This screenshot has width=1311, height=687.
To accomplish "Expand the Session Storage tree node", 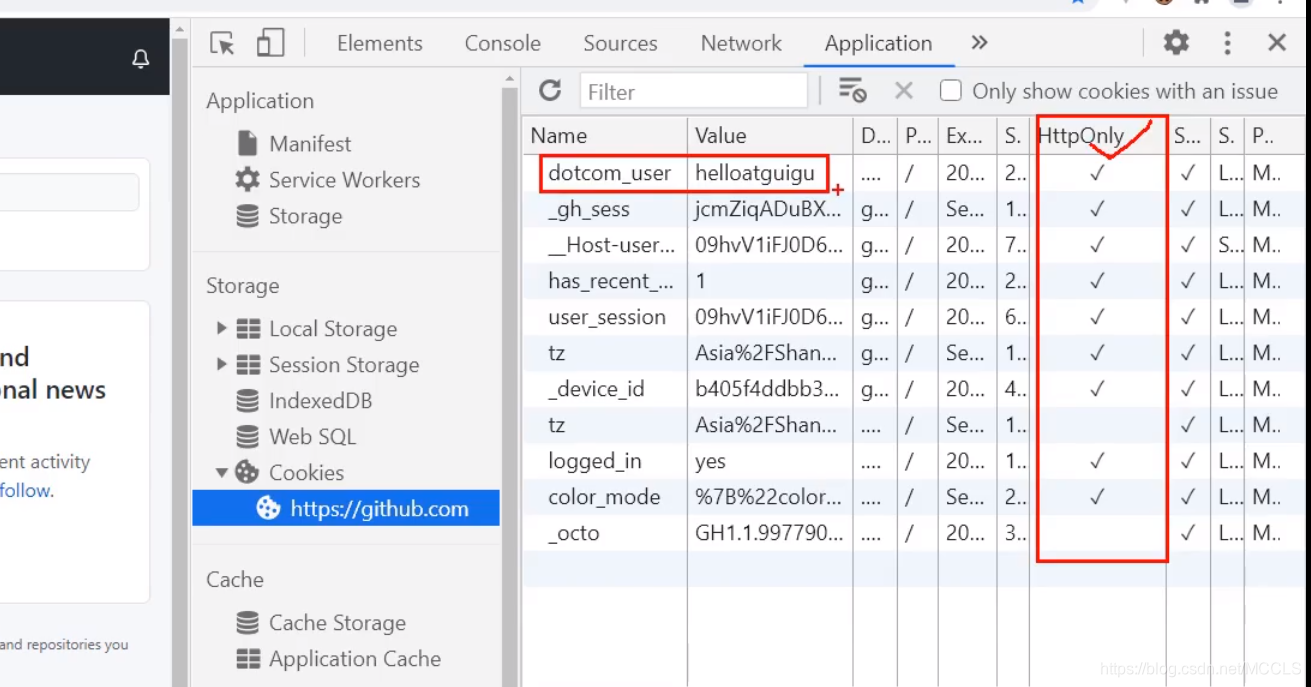I will 222,364.
